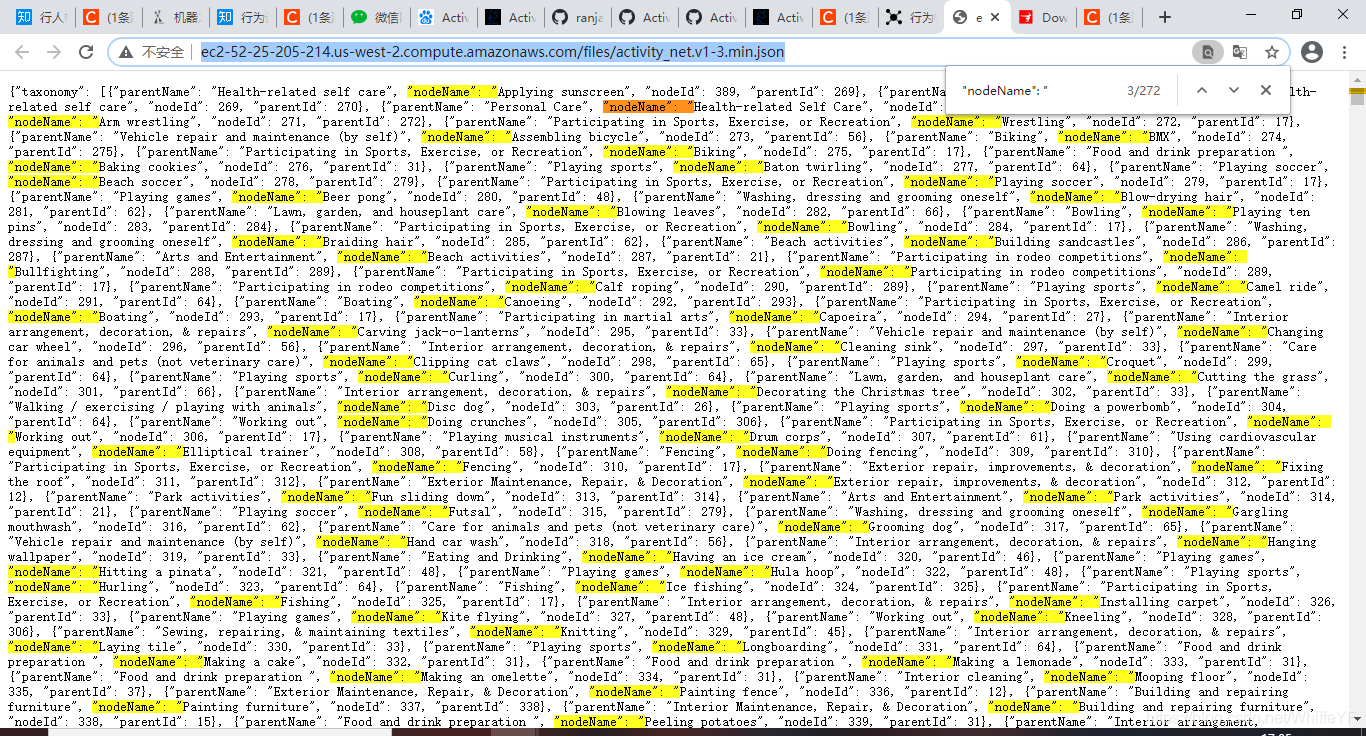Click the text "Kite flying"
The width and height of the screenshot is (1366, 736).
tap(482, 617)
